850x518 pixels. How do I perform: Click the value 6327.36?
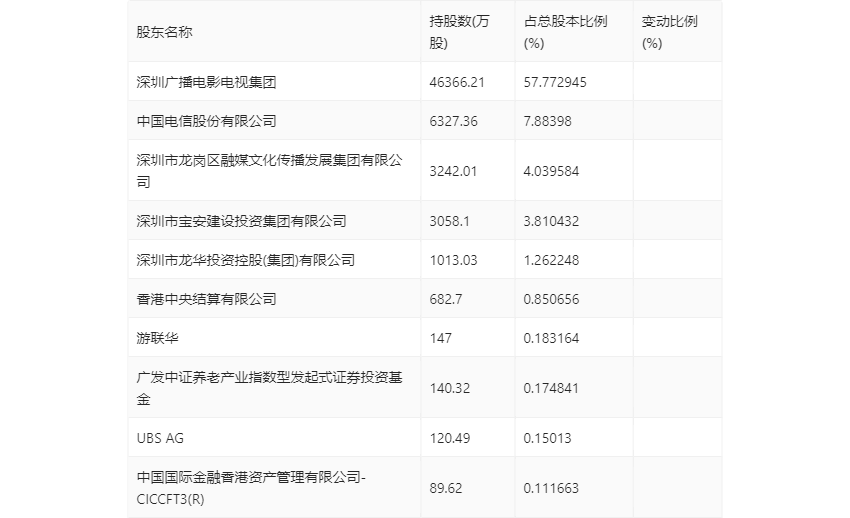pos(454,121)
